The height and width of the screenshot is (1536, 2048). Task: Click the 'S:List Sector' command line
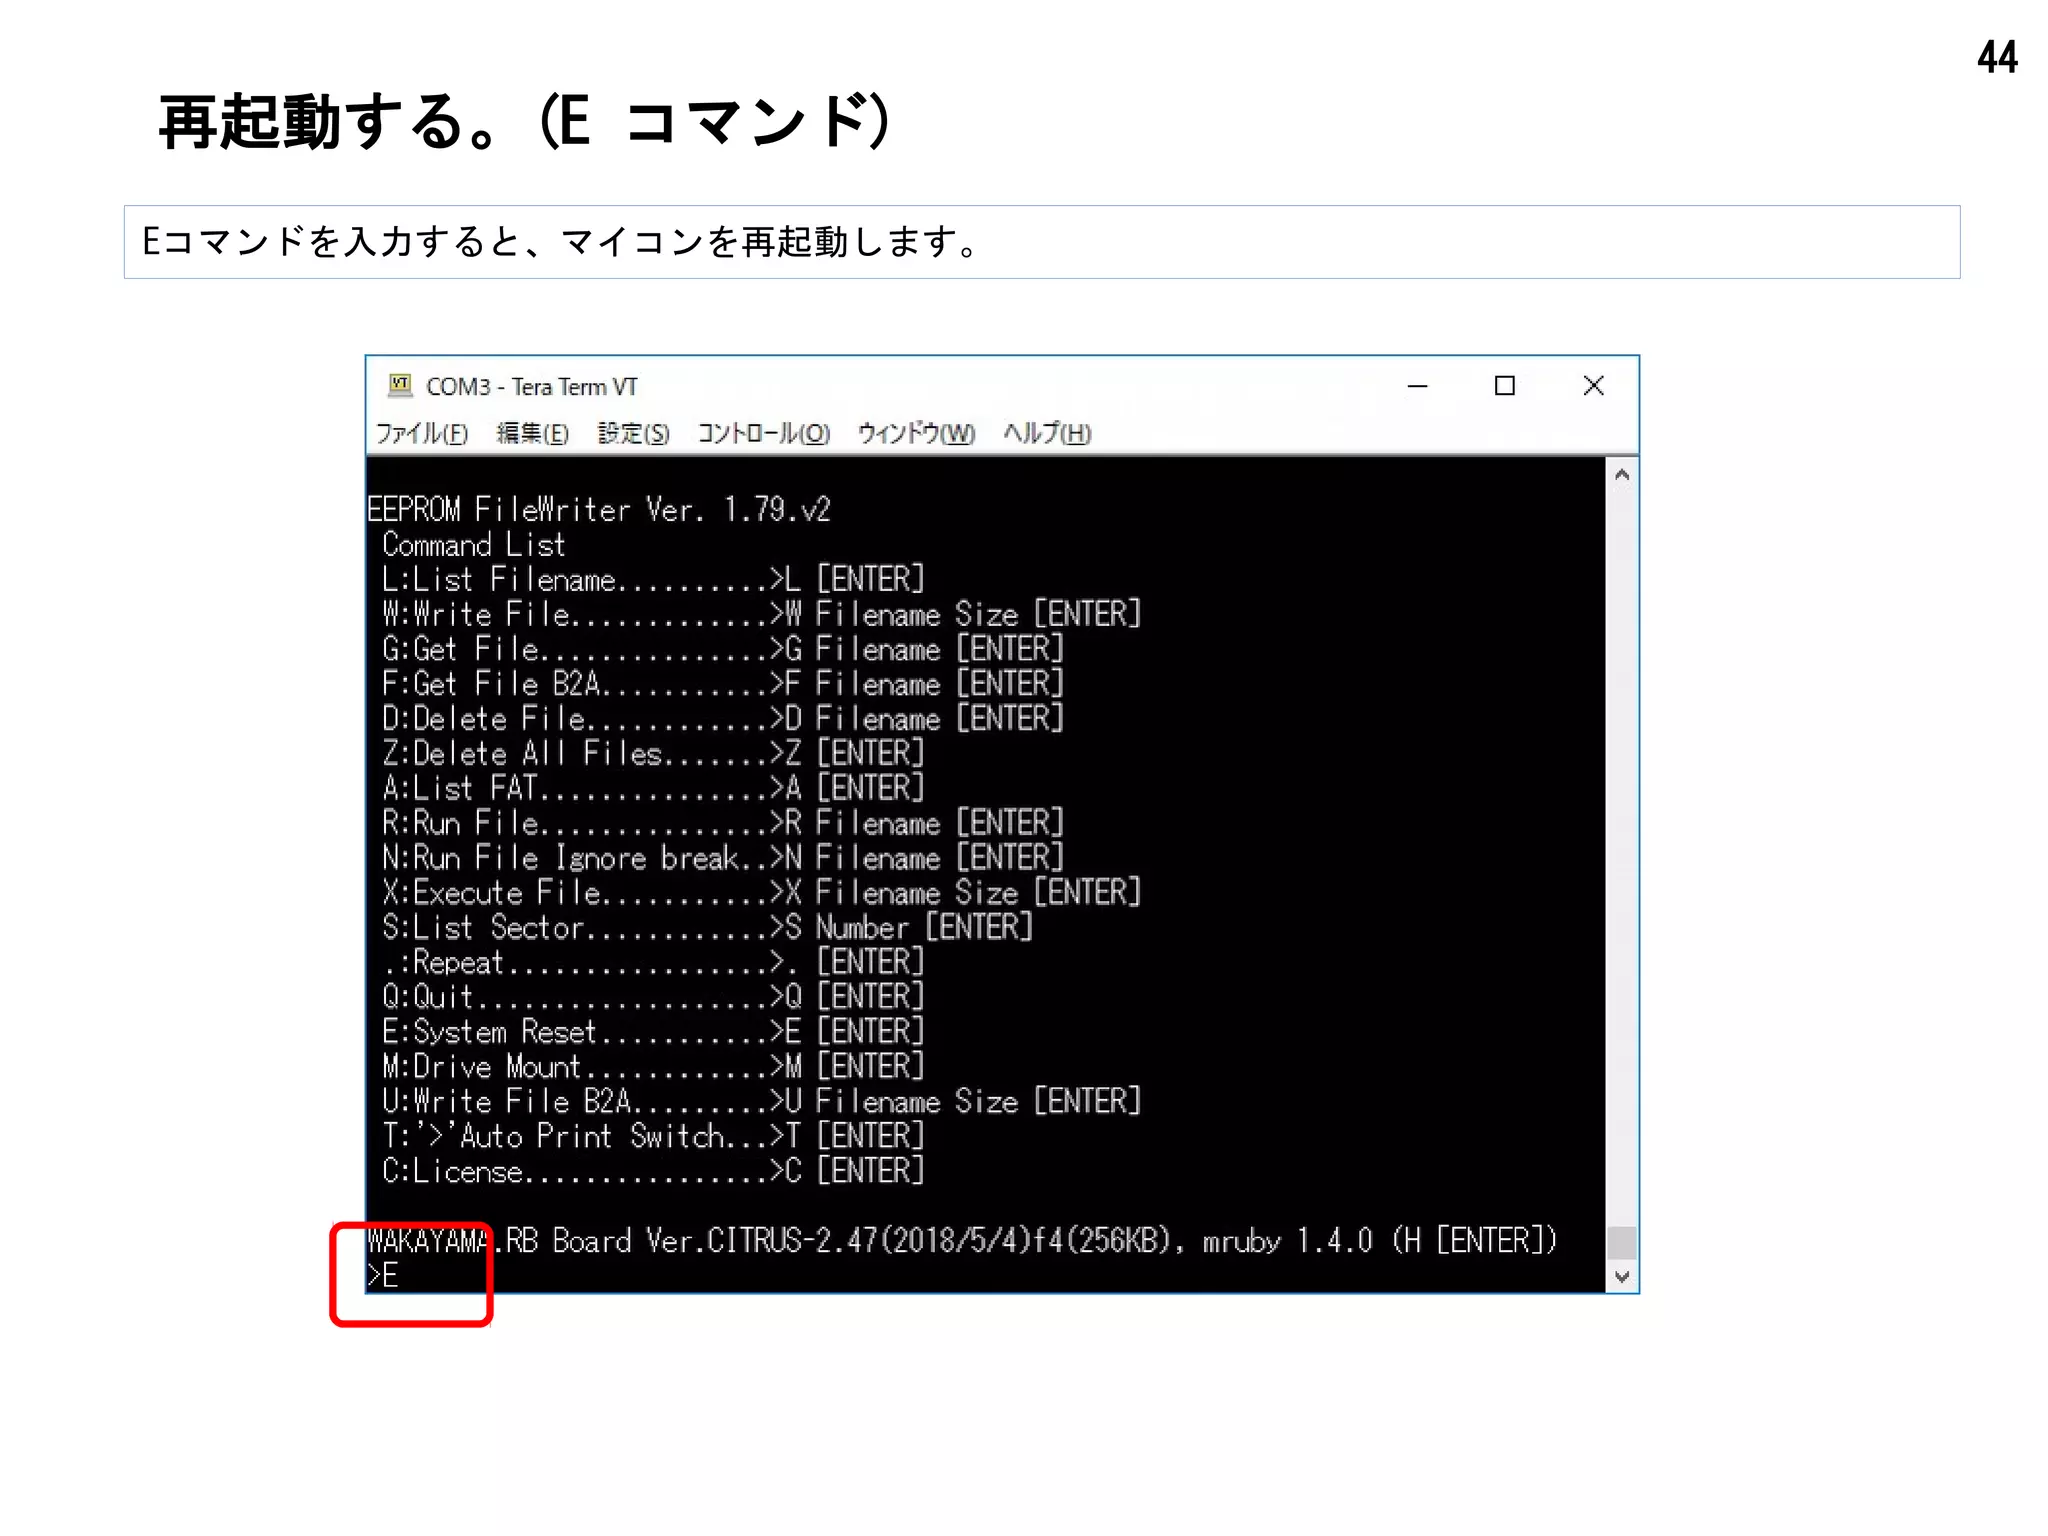708,927
